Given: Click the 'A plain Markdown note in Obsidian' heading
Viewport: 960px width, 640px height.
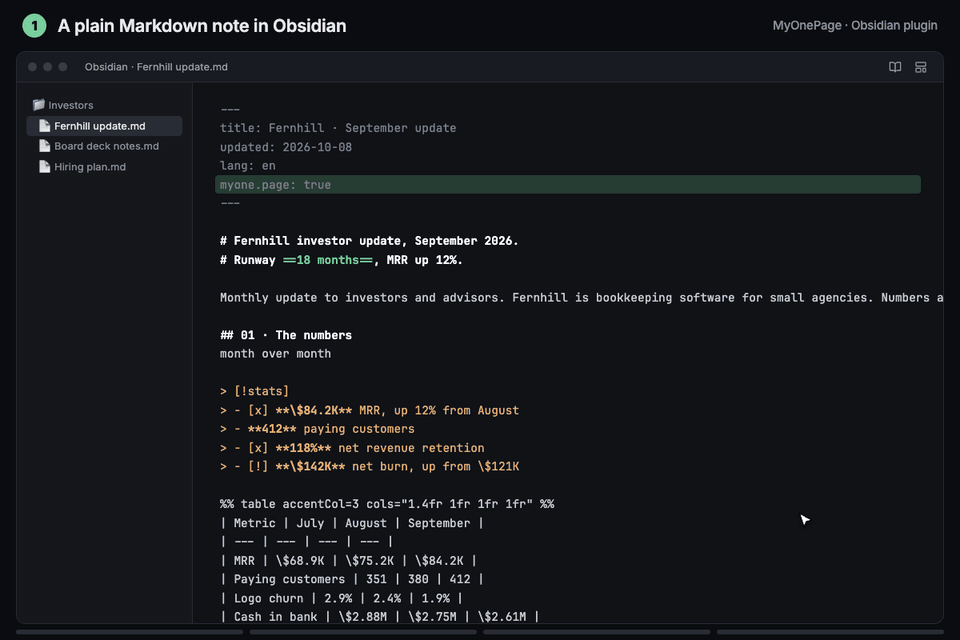Looking at the screenshot, I should (x=201, y=26).
